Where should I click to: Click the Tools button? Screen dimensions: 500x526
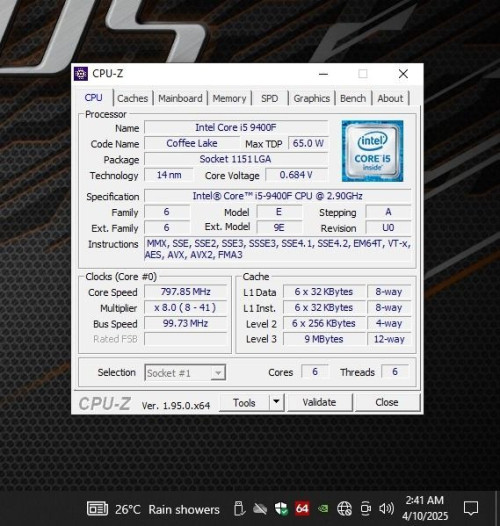[244, 402]
